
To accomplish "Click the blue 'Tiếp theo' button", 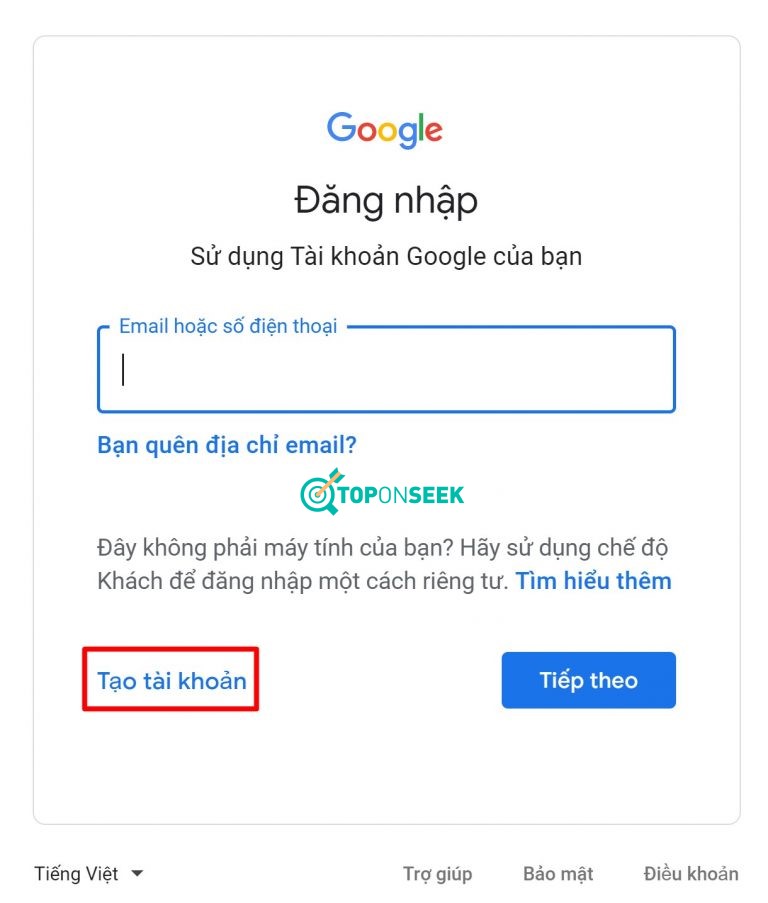I will coord(588,680).
